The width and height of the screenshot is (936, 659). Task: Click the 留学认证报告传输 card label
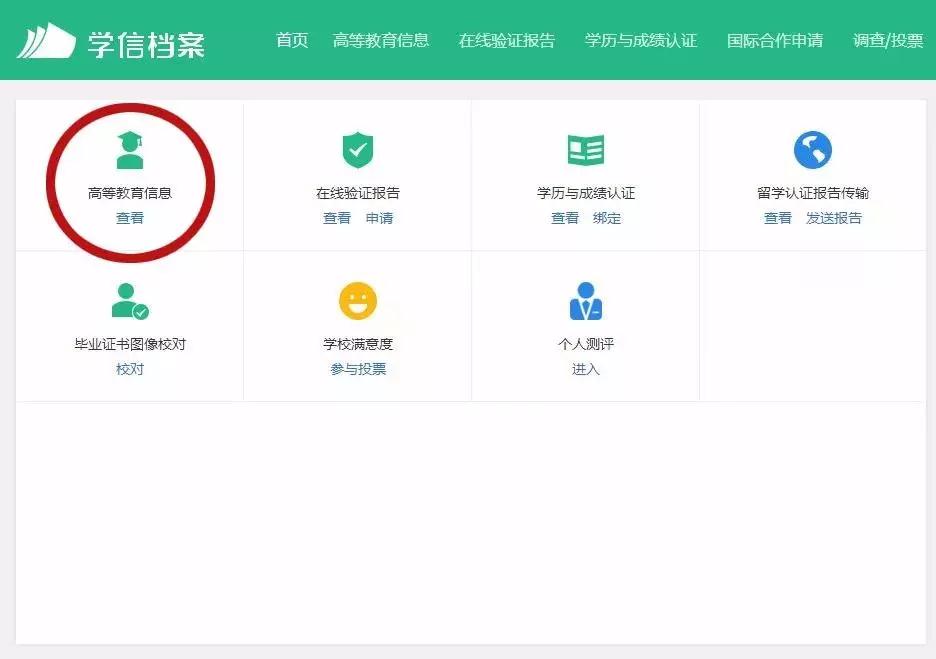tap(813, 193)
